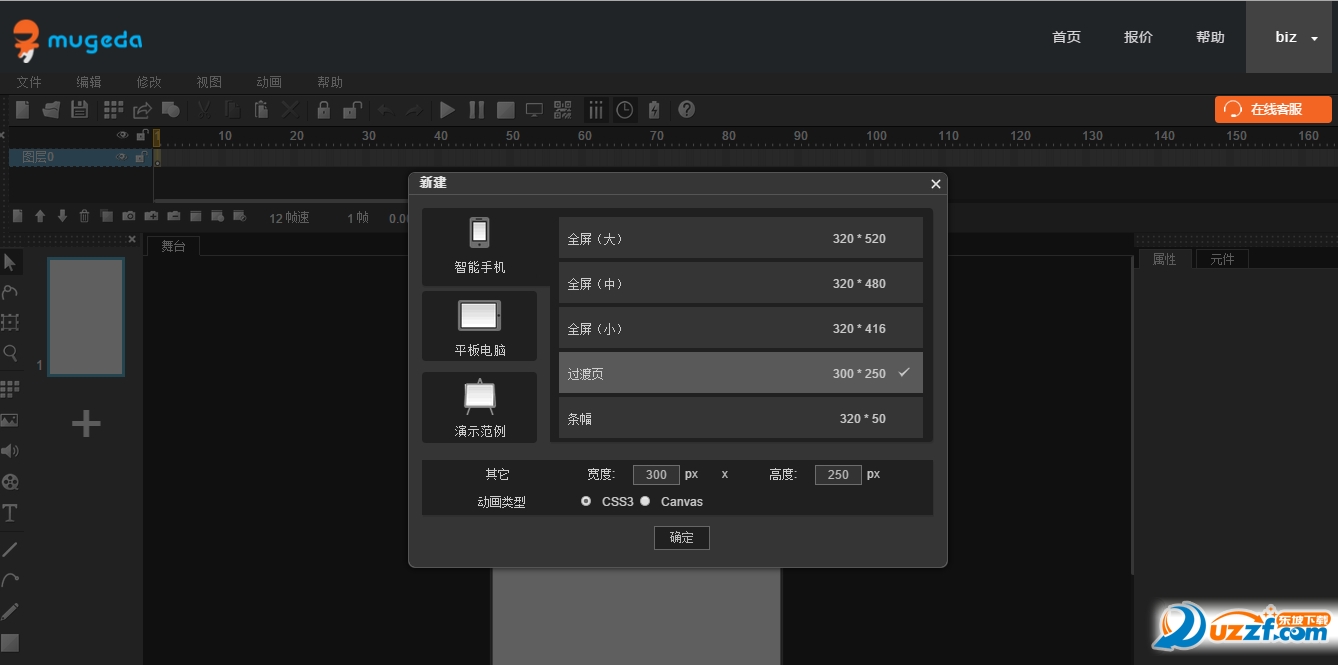This screenshot has width=1338, height=665.
Task: Select the Text tool
Action: coord(10,513)
